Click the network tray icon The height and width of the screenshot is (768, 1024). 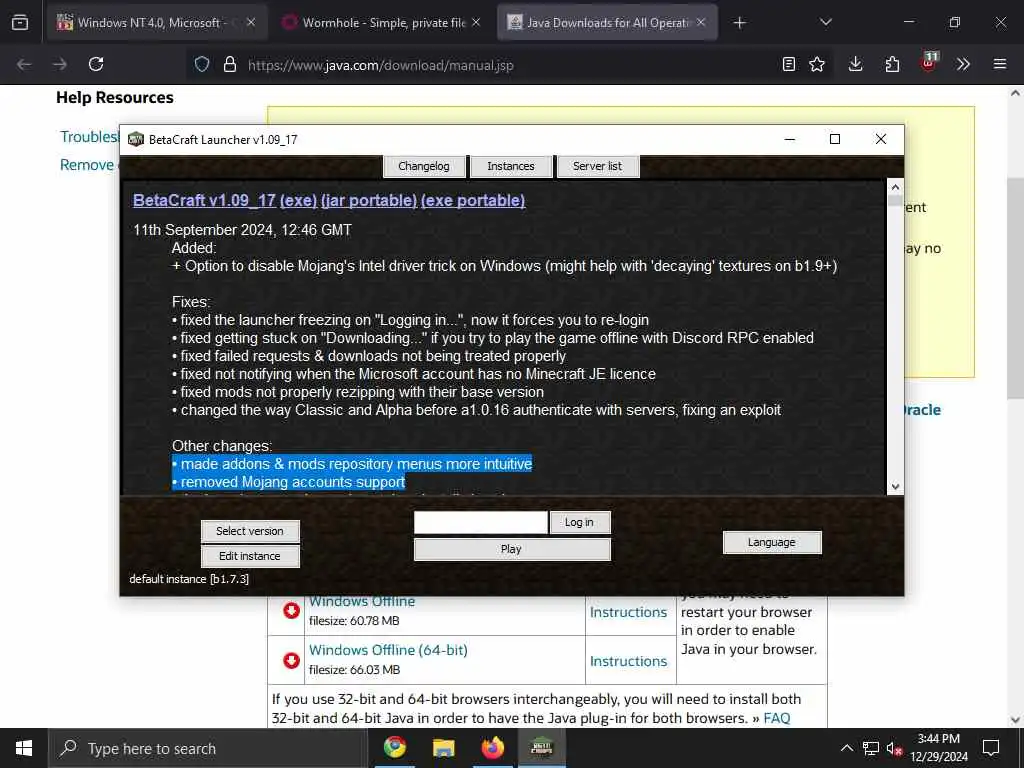tap(871, 748)
